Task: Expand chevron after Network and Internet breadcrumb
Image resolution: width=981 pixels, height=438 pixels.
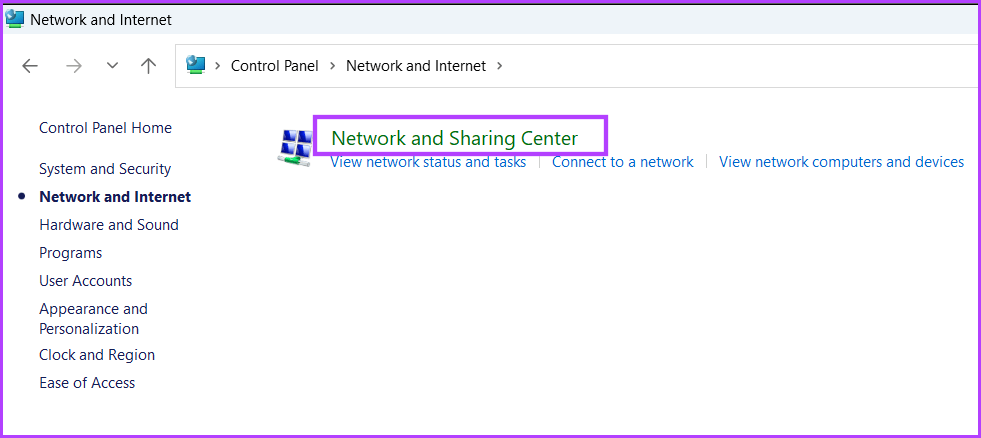Action: pyautogui.click(x=499, y=66)
